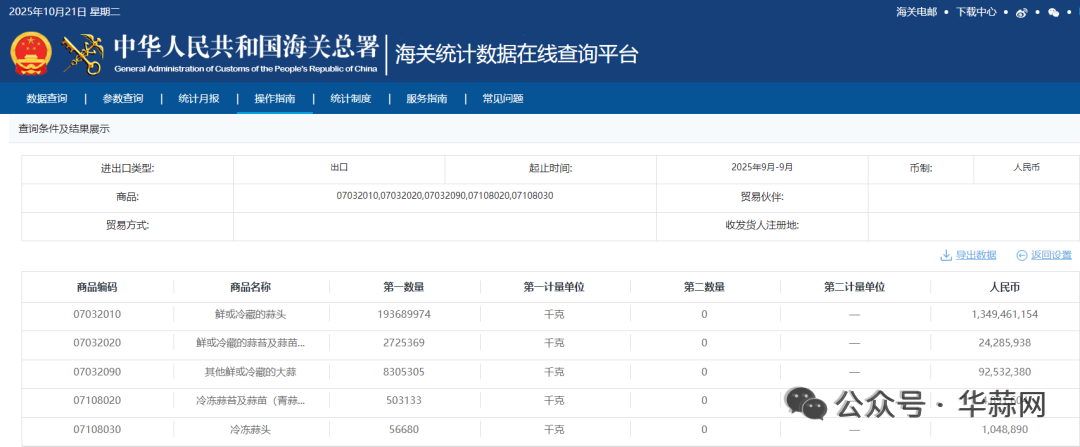Open the 服务指南 menu item
This screenshot has height=447, width=1080.
(x=427, y=99)
